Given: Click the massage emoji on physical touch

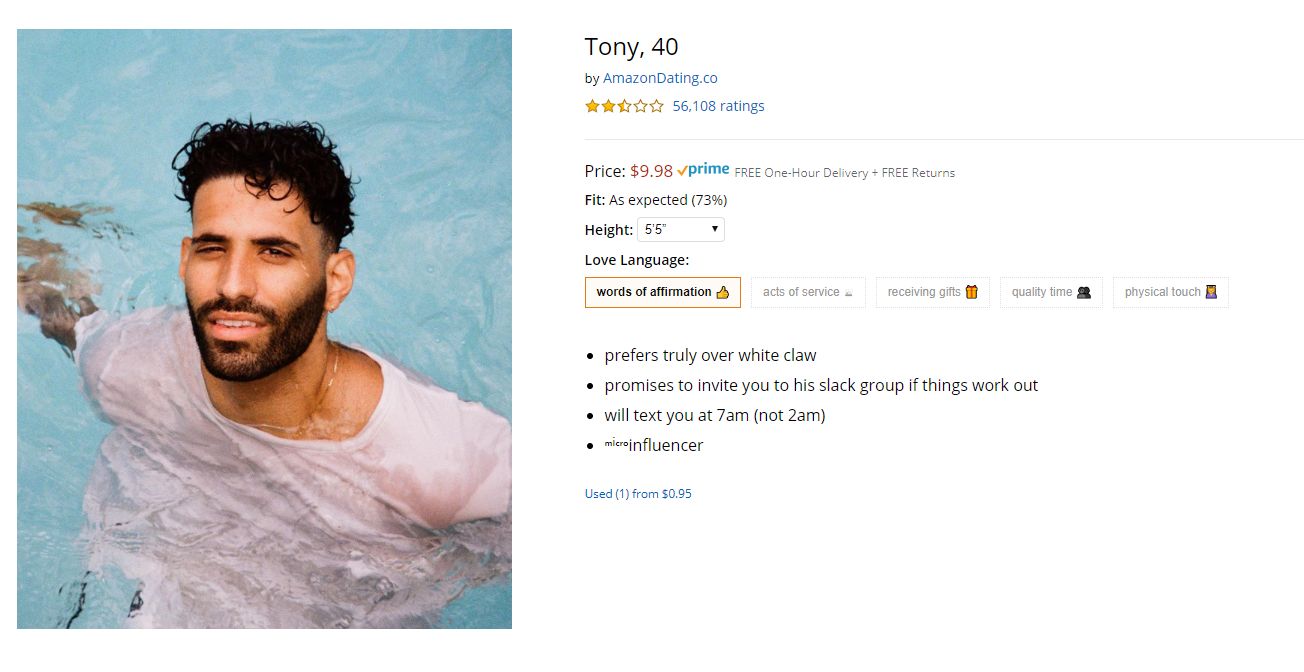Looking at the screenshot, I should [x=1211, y=292].
